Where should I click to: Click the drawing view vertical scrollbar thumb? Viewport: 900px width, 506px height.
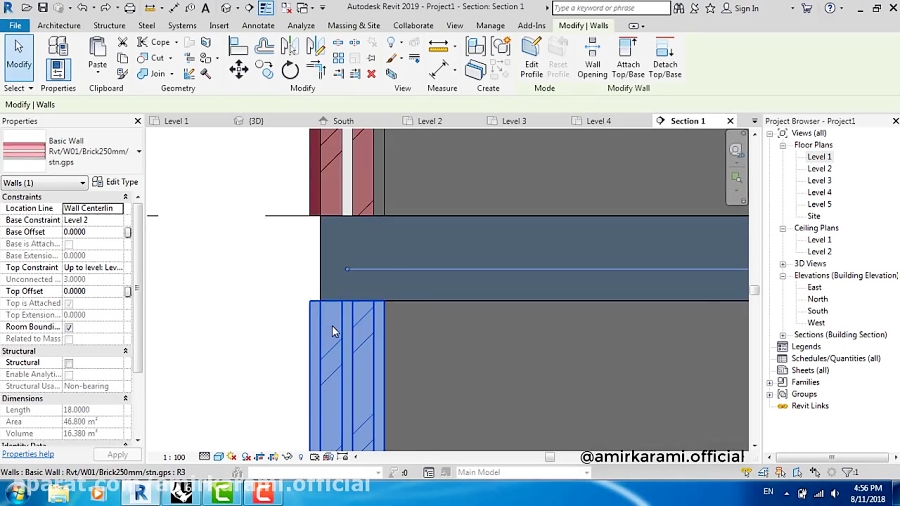pos(755,290)
